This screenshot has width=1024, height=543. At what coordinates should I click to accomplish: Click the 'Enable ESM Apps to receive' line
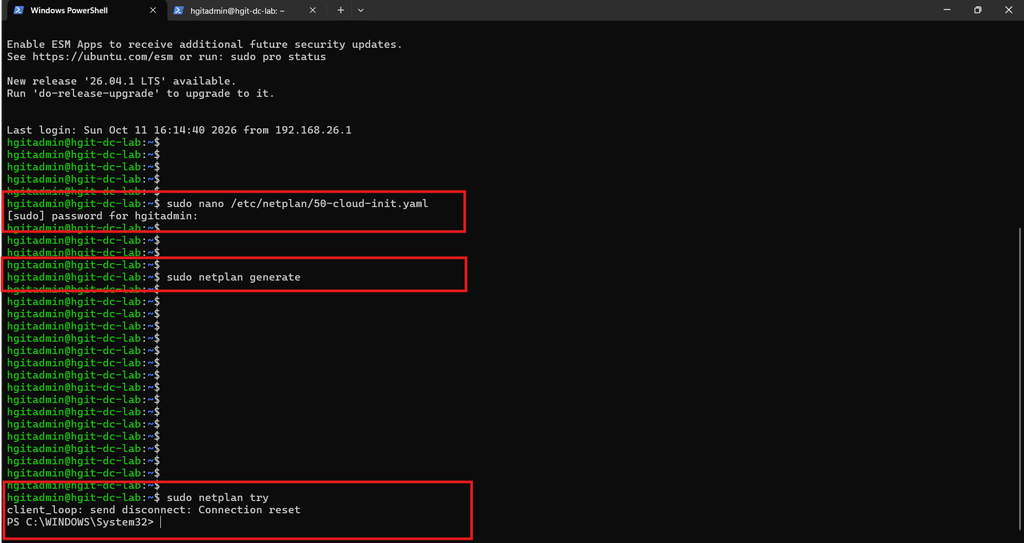coord(204,44)
